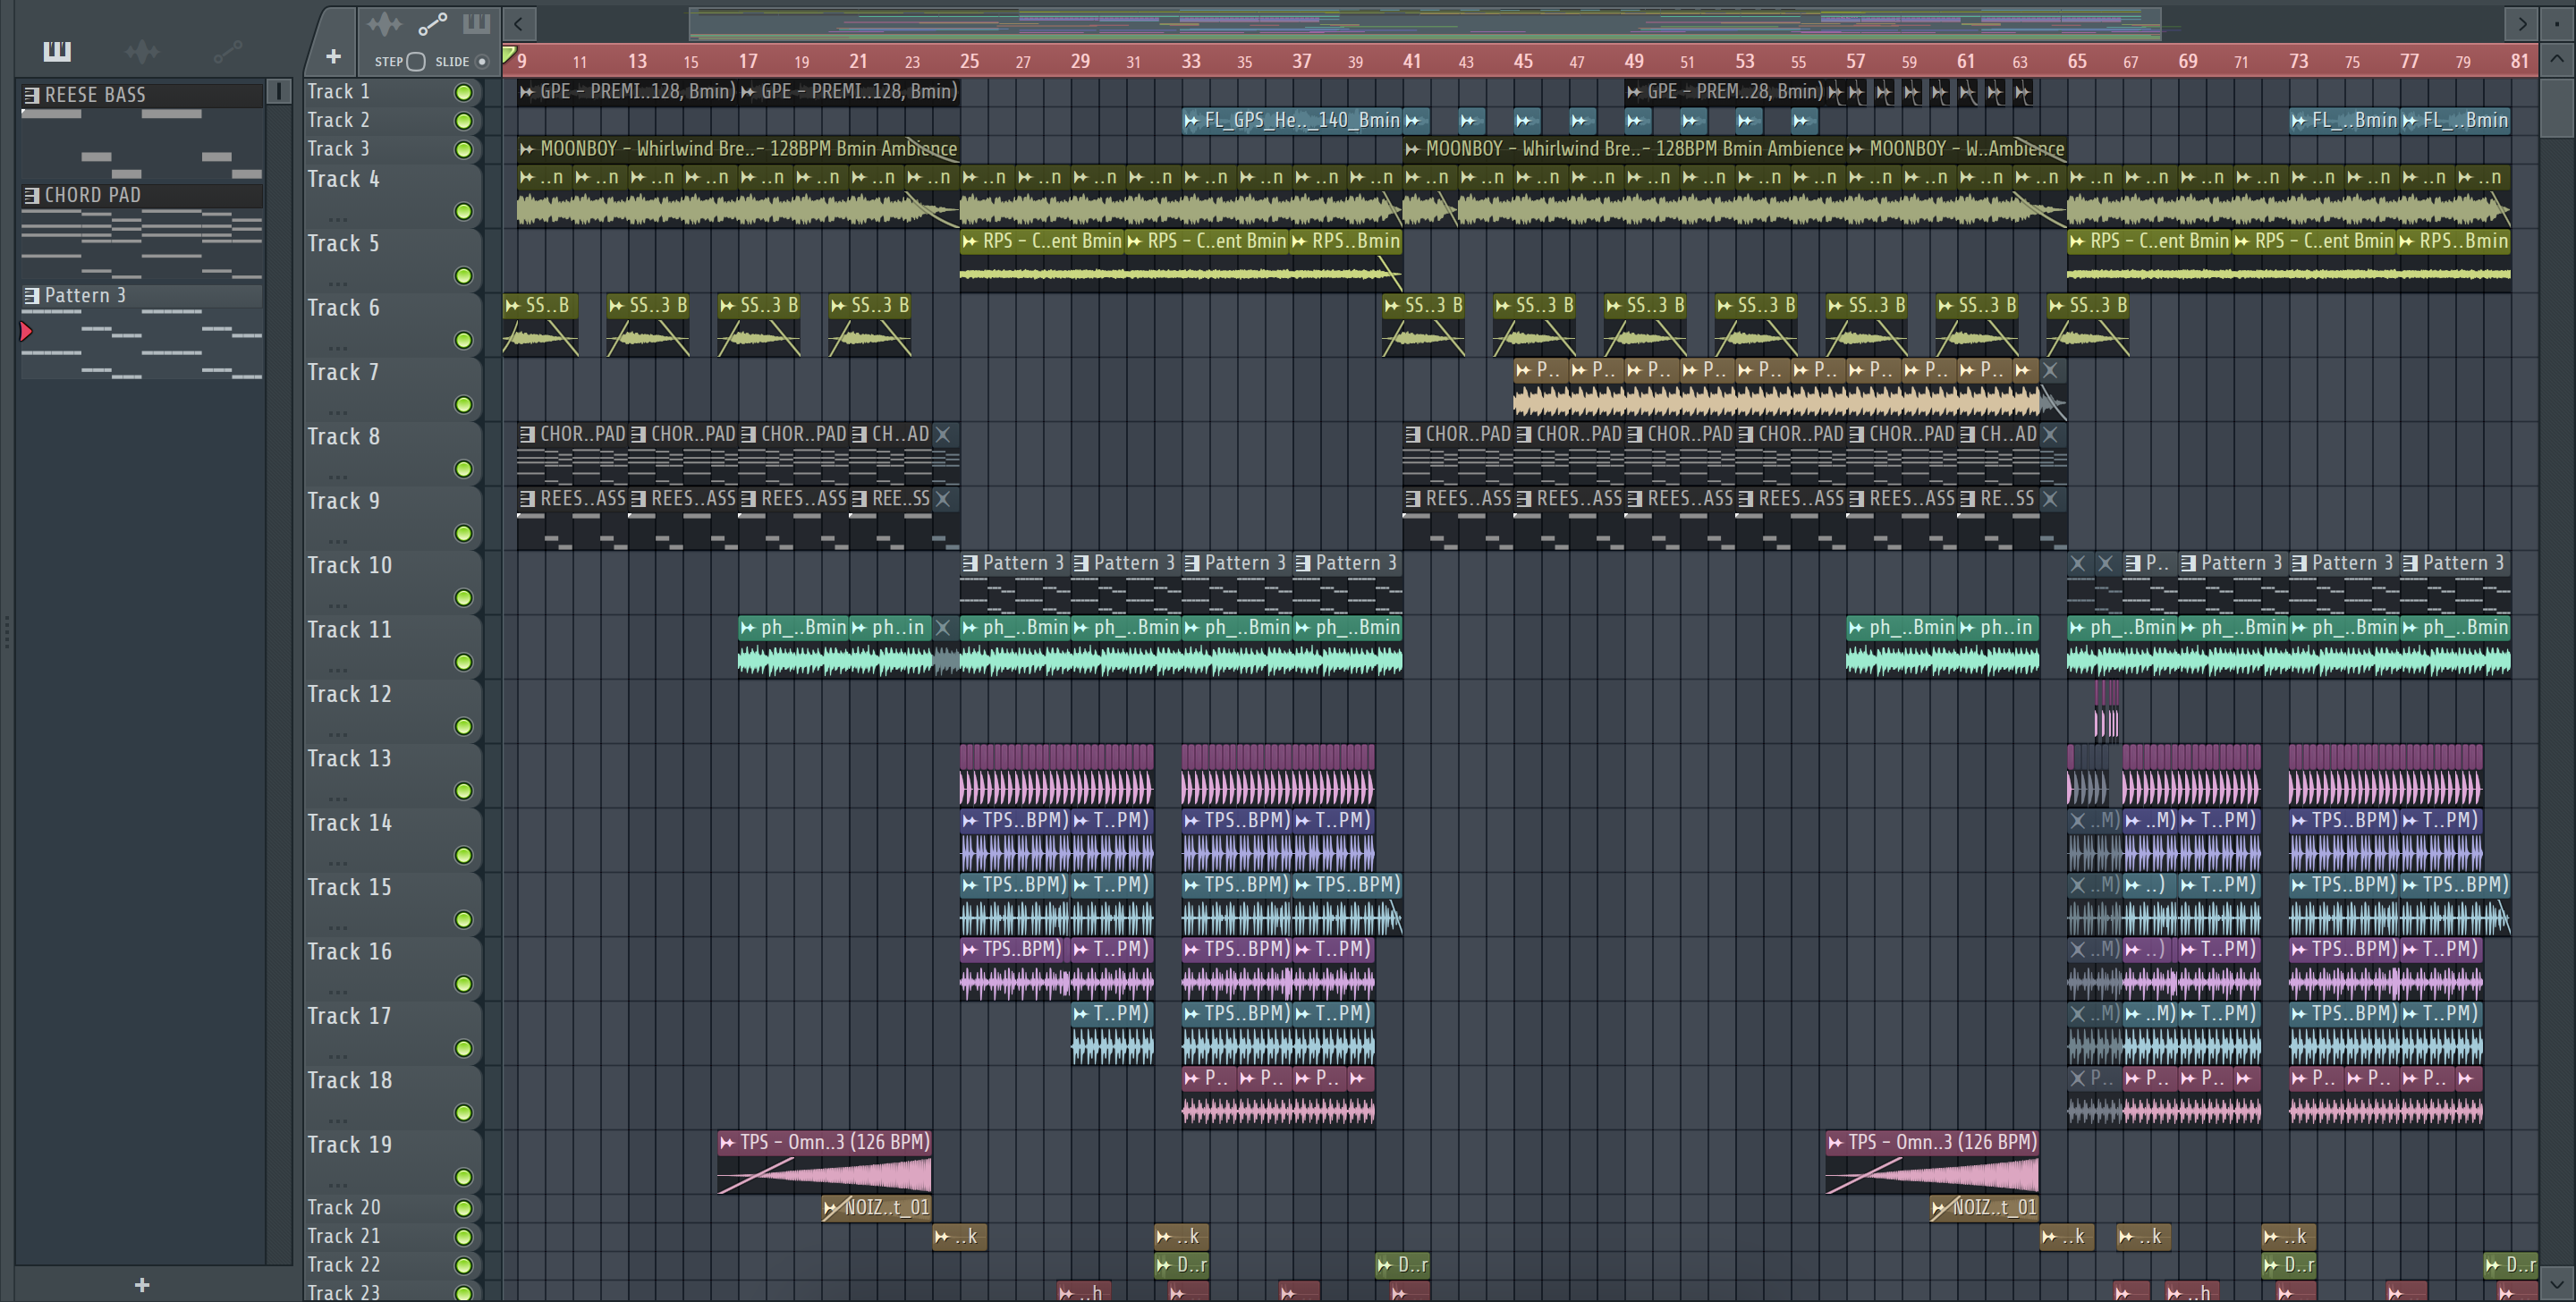
Task: Open clip menu of first RPS clip
Action: (x=969, y=241)
